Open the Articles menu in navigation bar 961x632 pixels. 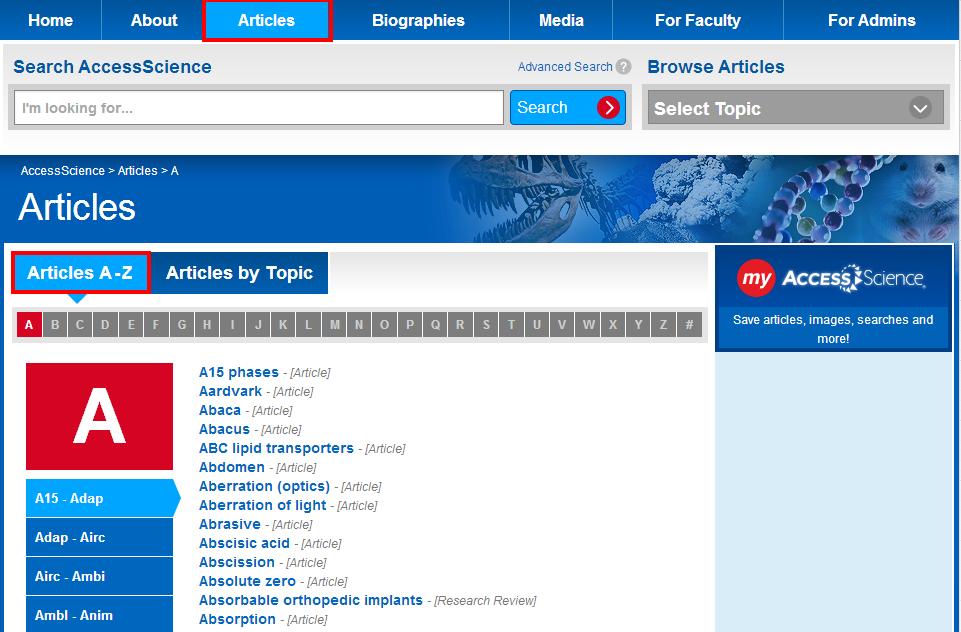point(267,20)
